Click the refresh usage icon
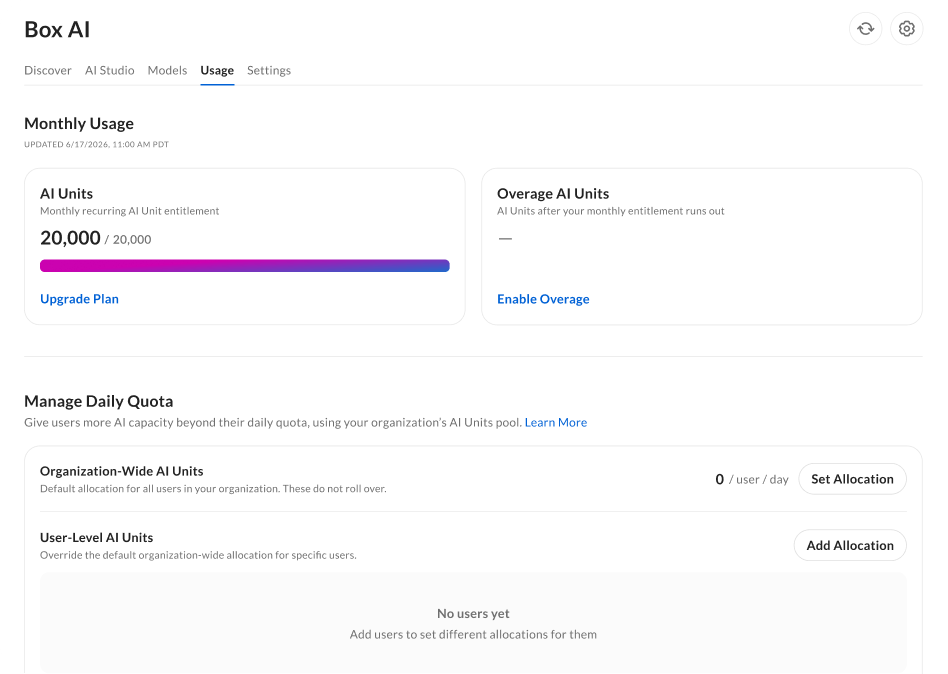The height and width of the screenshot is (674, 948). pyautogui.click(x=865, y=28)
